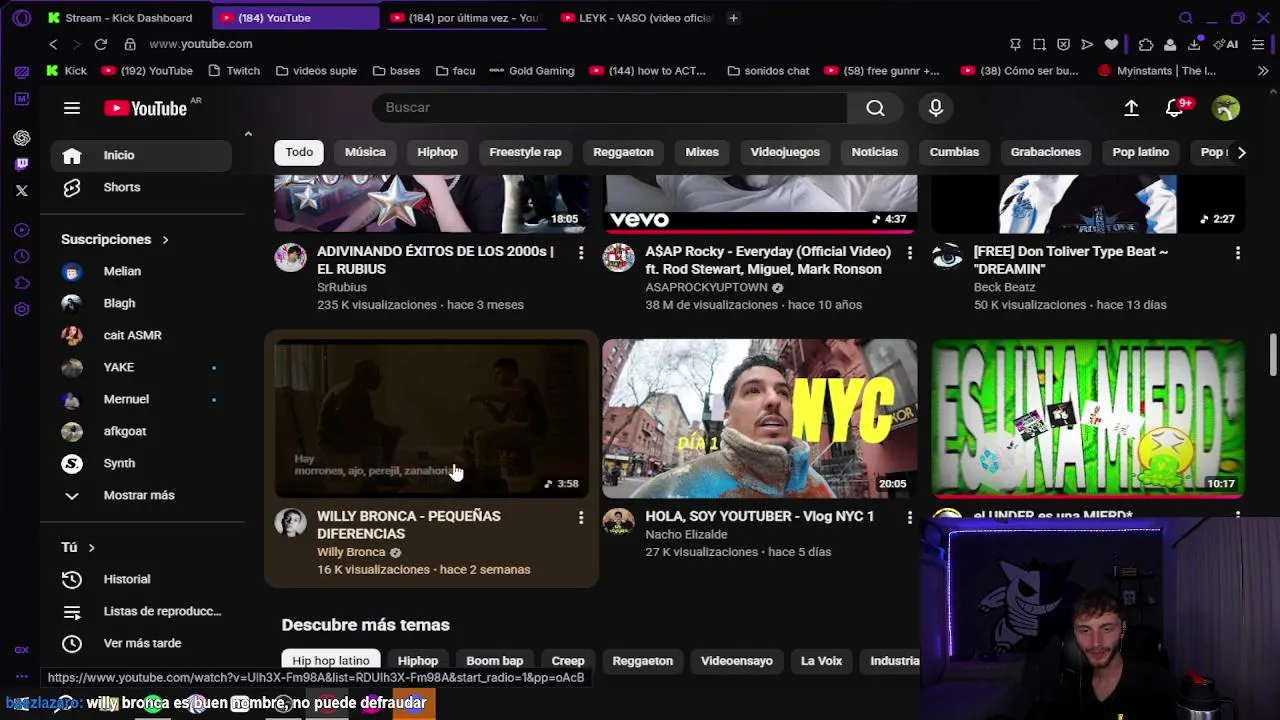Image resolution: width=1280 pixels, height=720 pixels.
Task: Open ChatGPT in the Opera sidebar
Action: click(22, 138)
